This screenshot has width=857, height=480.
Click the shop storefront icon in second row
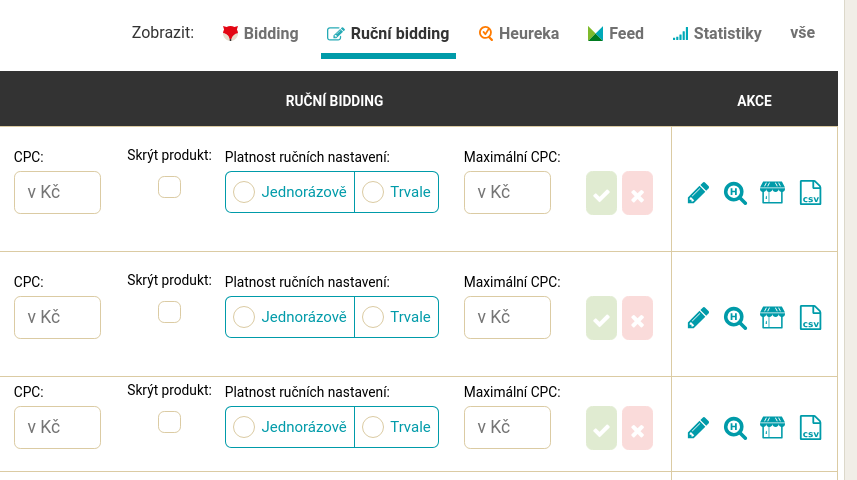tap(772, 318)
